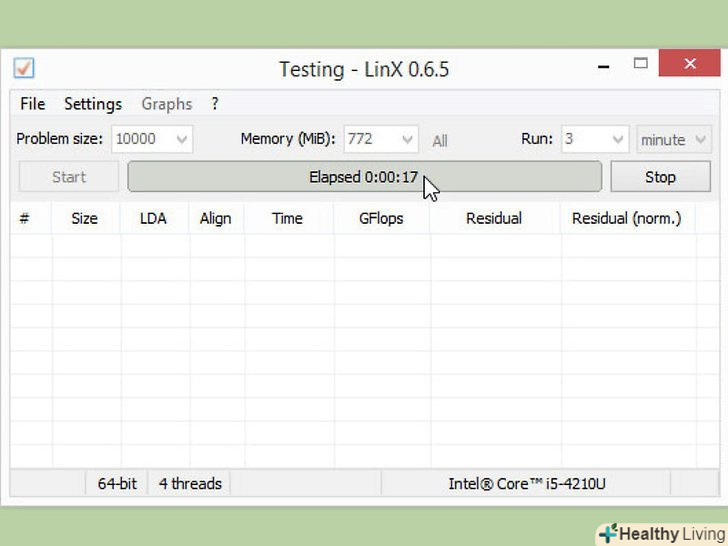Expand the Run count dropdown

(x=618, y=139)
